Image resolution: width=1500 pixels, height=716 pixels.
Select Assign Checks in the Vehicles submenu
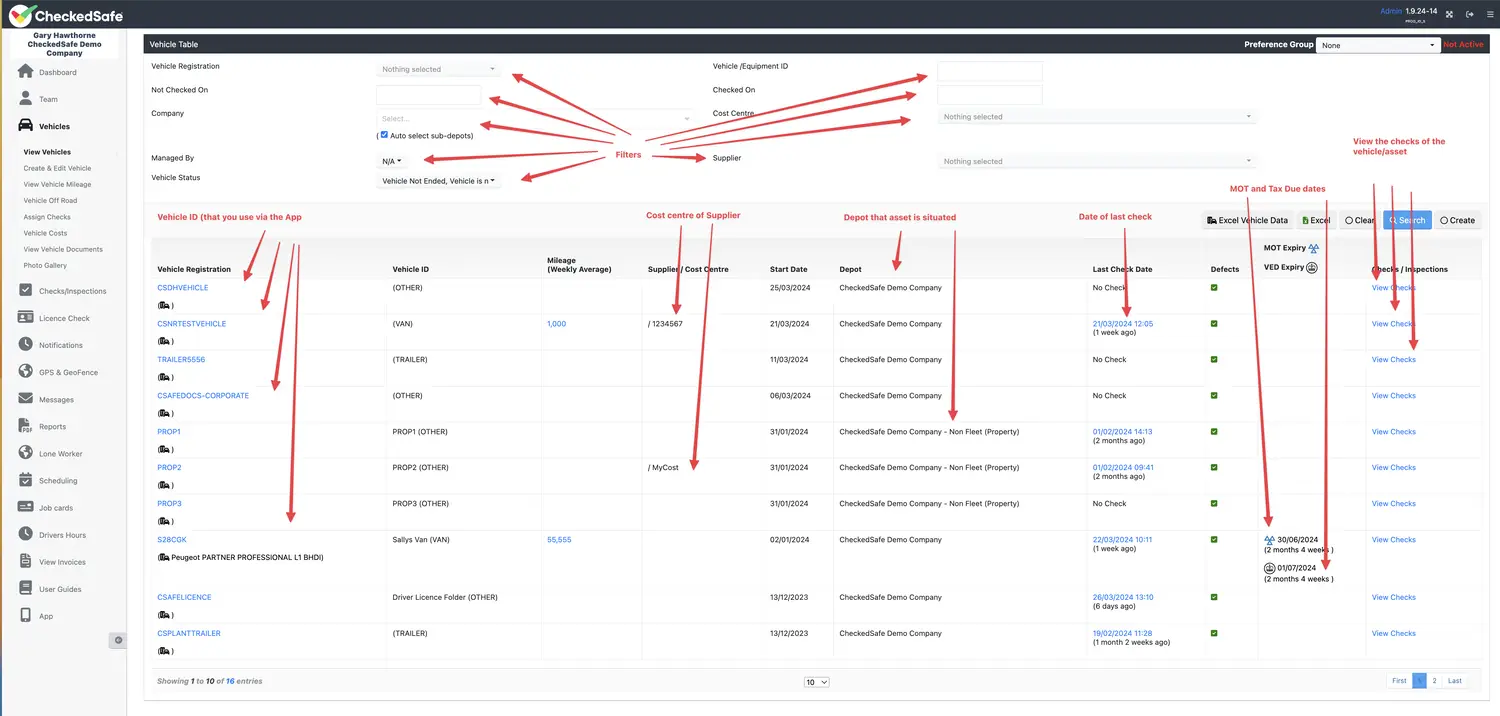click(47, 217)
